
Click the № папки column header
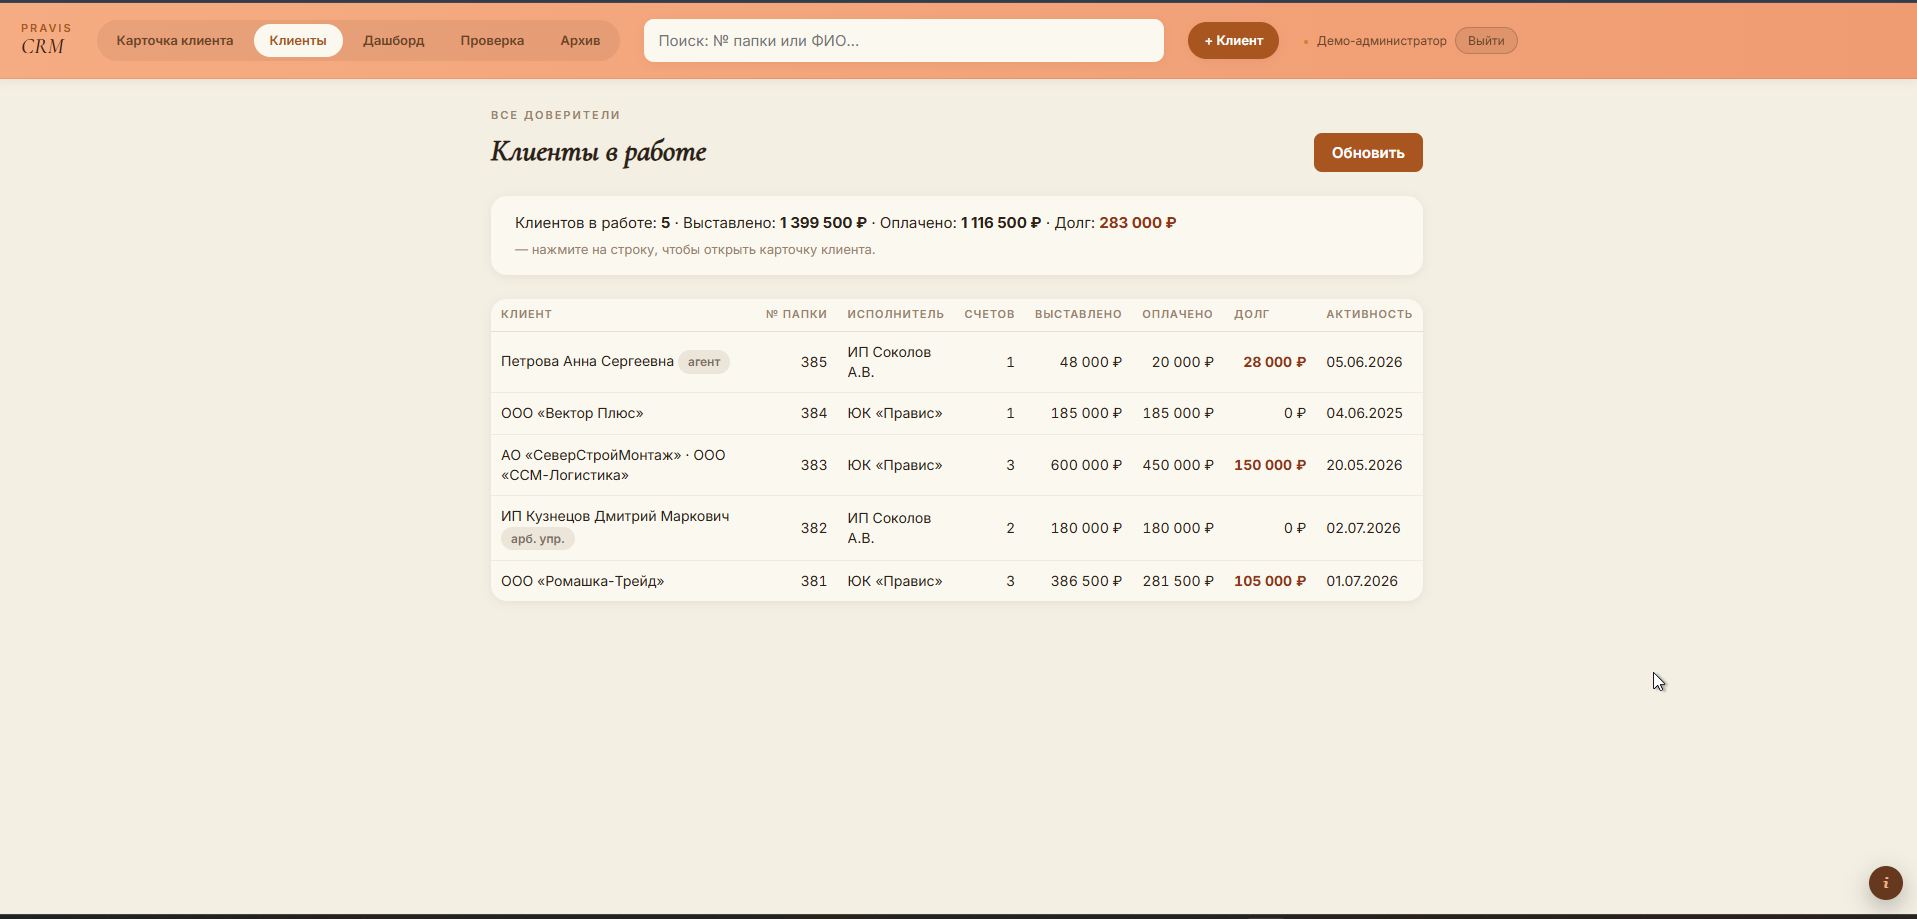796,314
